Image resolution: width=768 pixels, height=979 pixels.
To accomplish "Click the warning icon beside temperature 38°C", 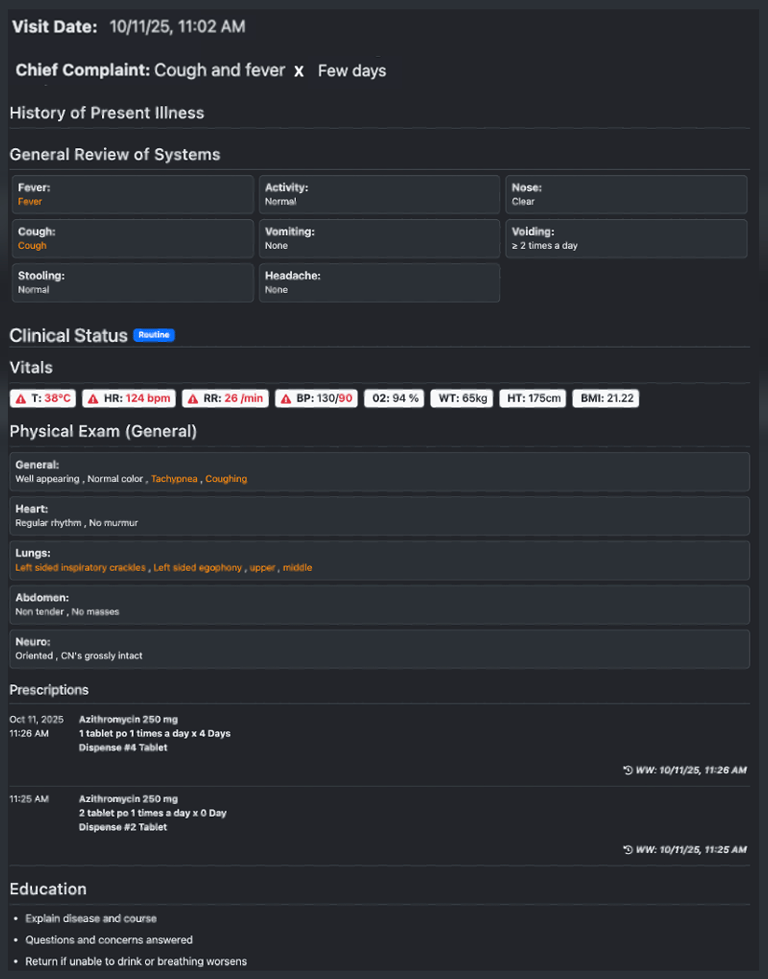I will (x=21, y=399).
